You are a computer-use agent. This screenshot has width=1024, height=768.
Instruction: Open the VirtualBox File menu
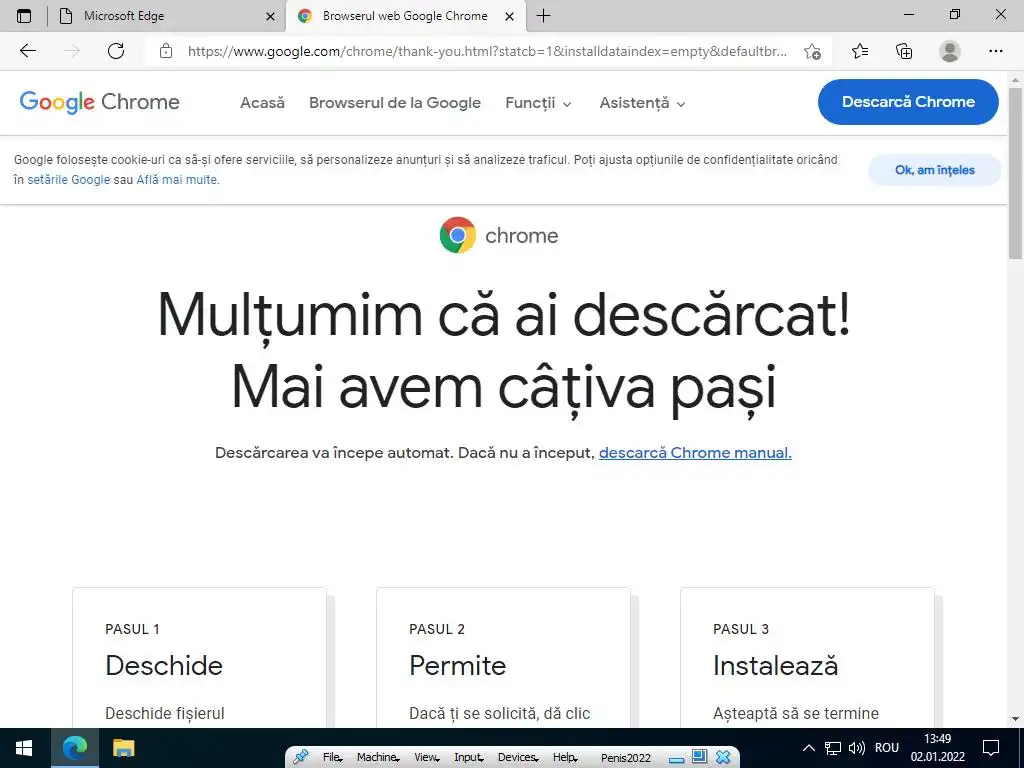332,758
